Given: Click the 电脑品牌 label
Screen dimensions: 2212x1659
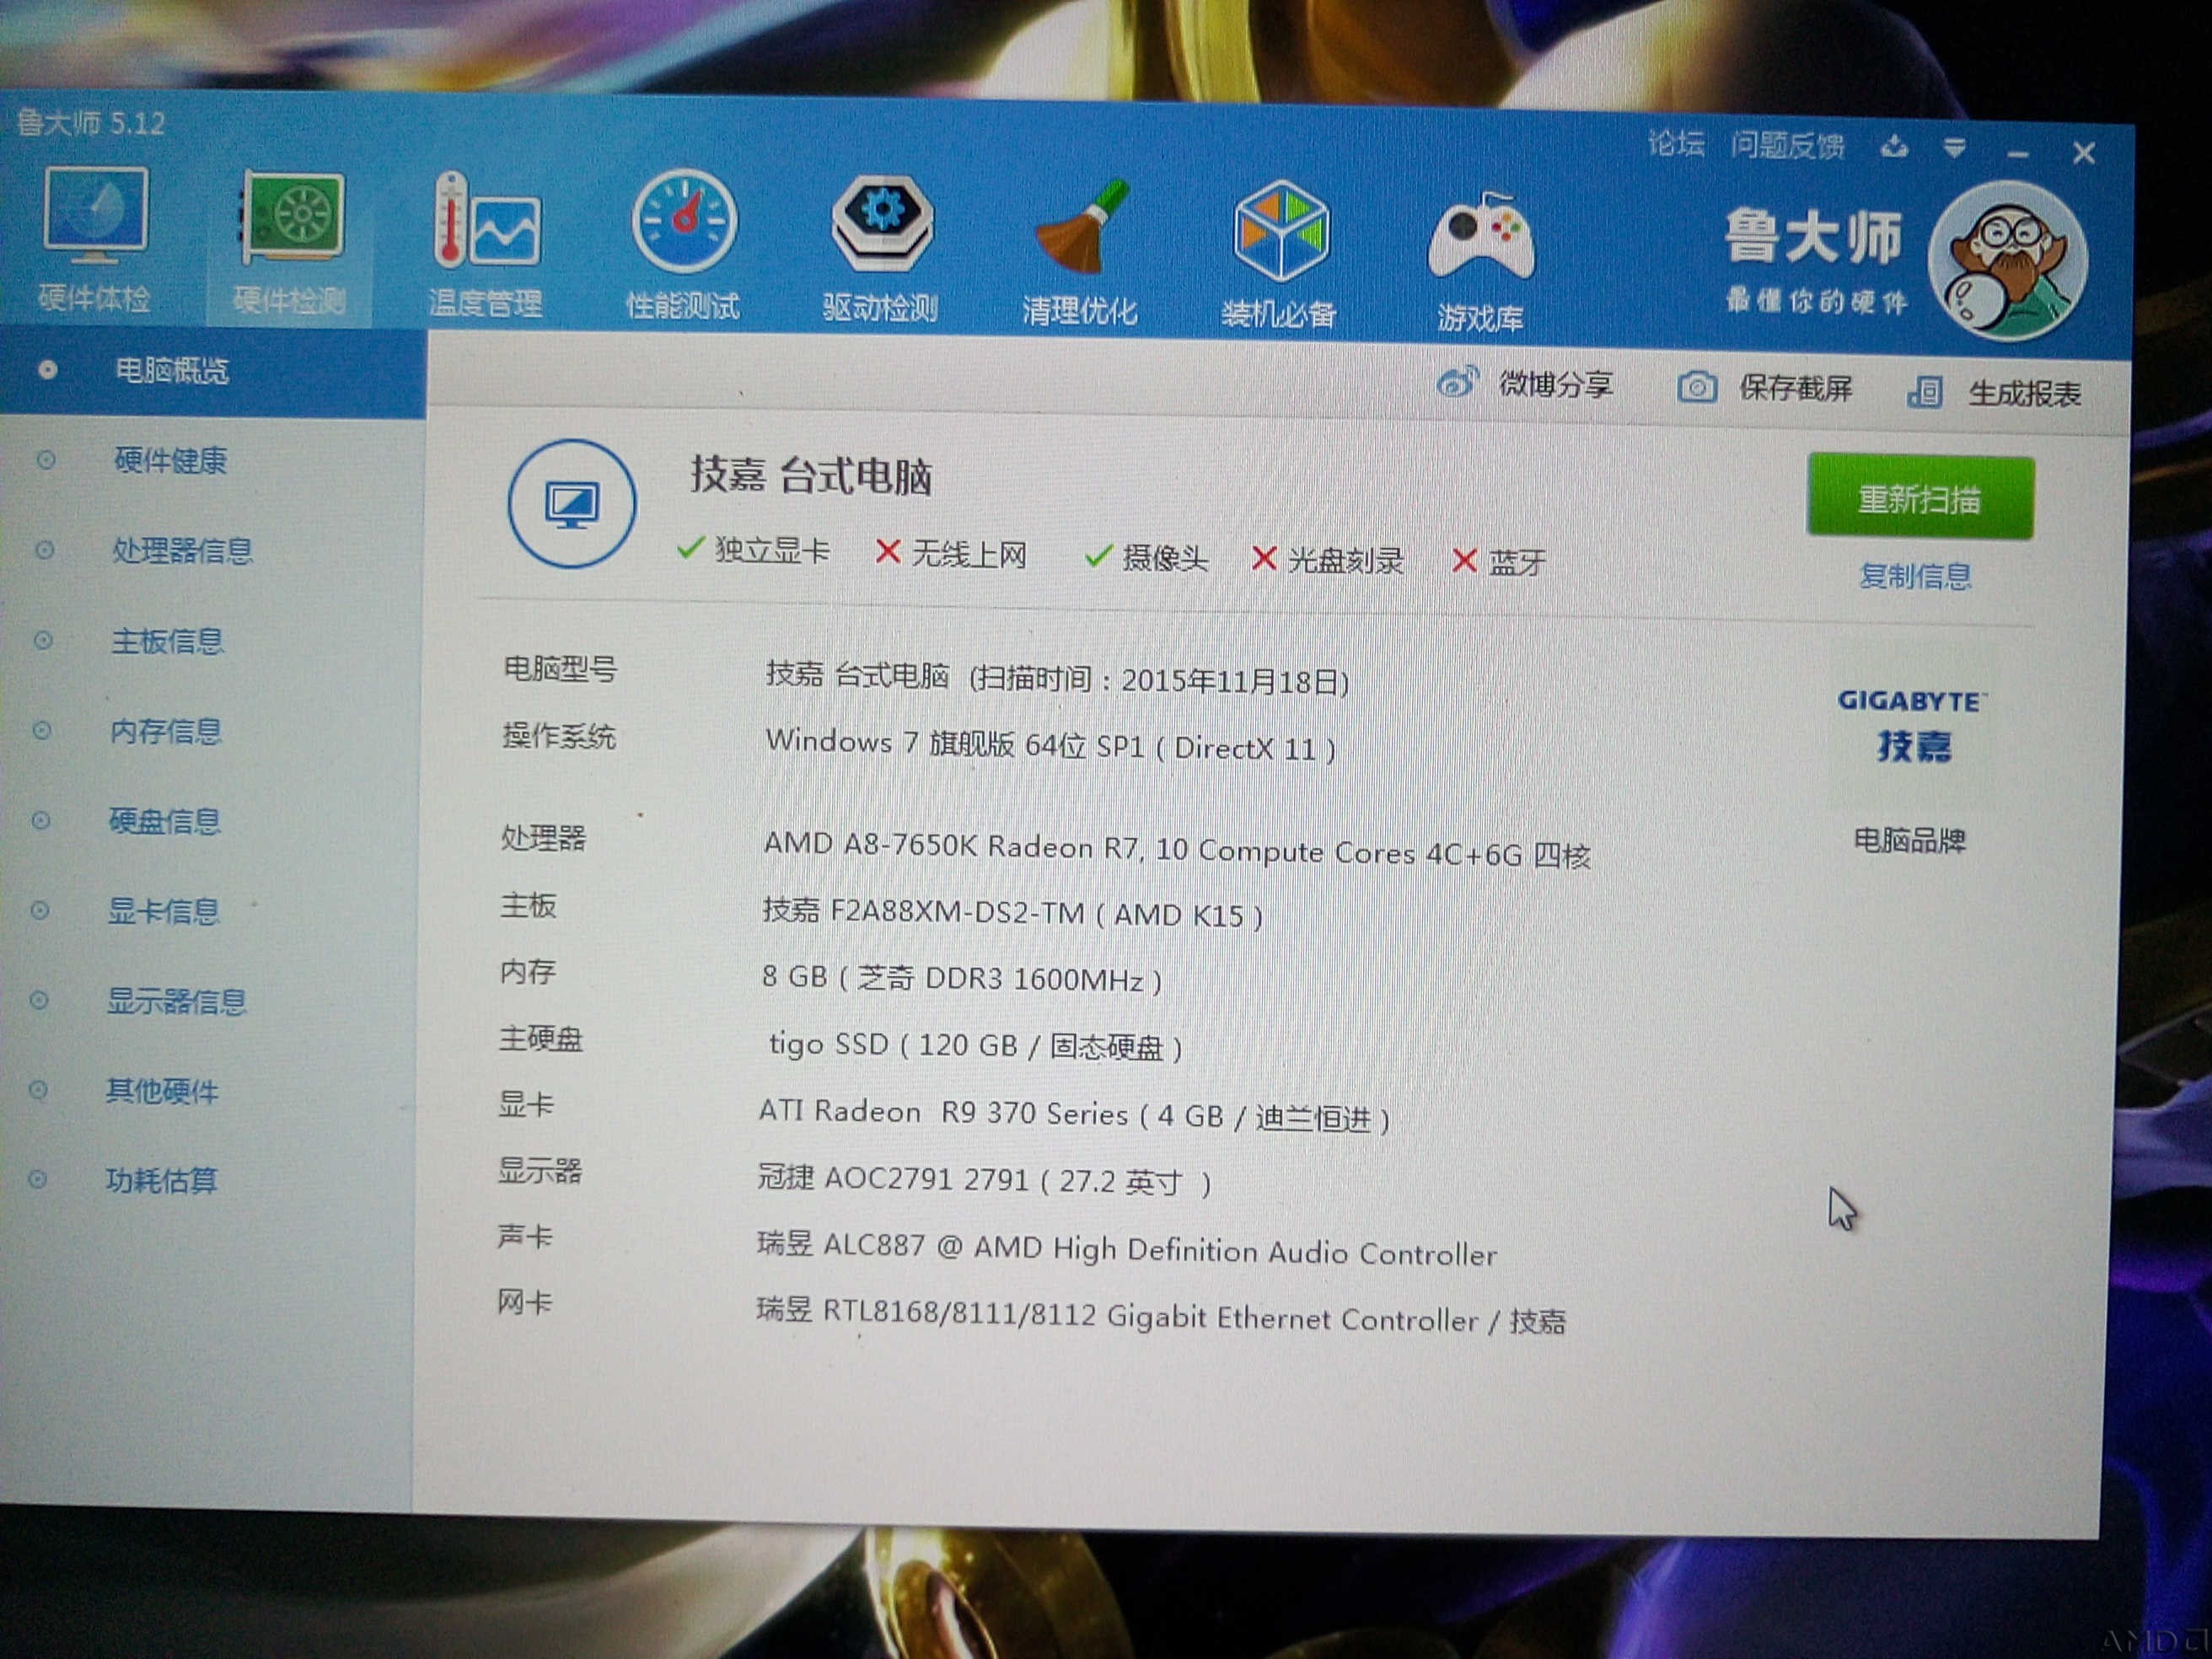Looking at the screenshot, I should click(1909, 840).
